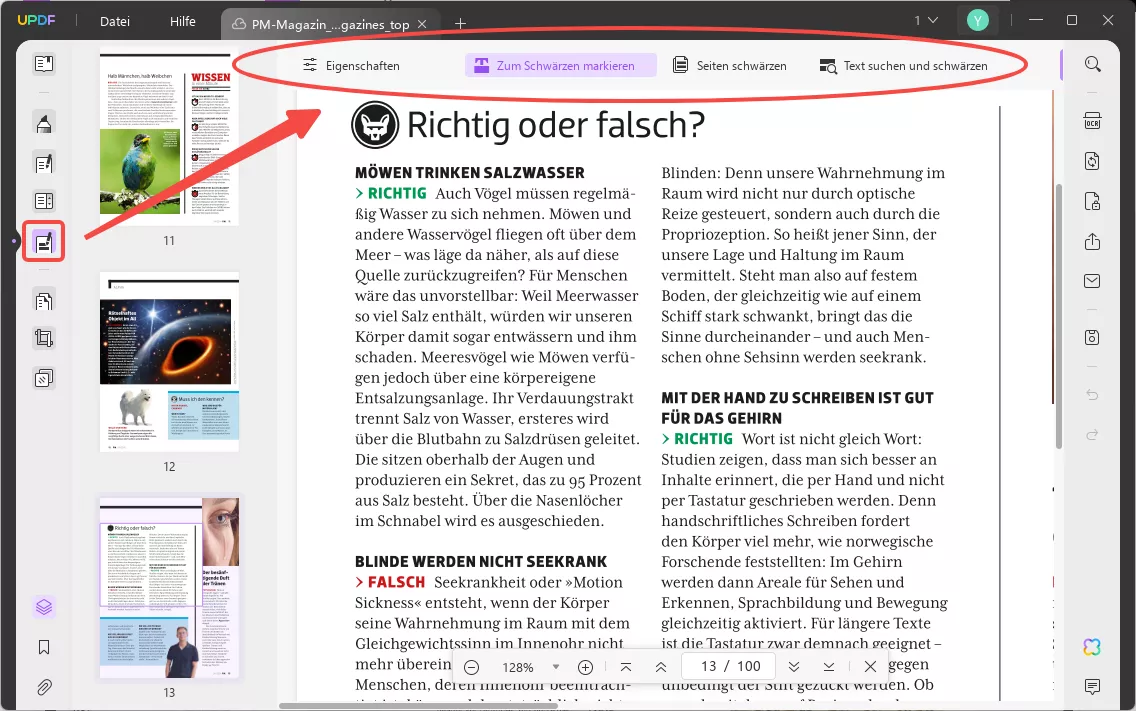Open the UPDF AI assistant
1136x711 pixels.
[x=1093, y=646]
